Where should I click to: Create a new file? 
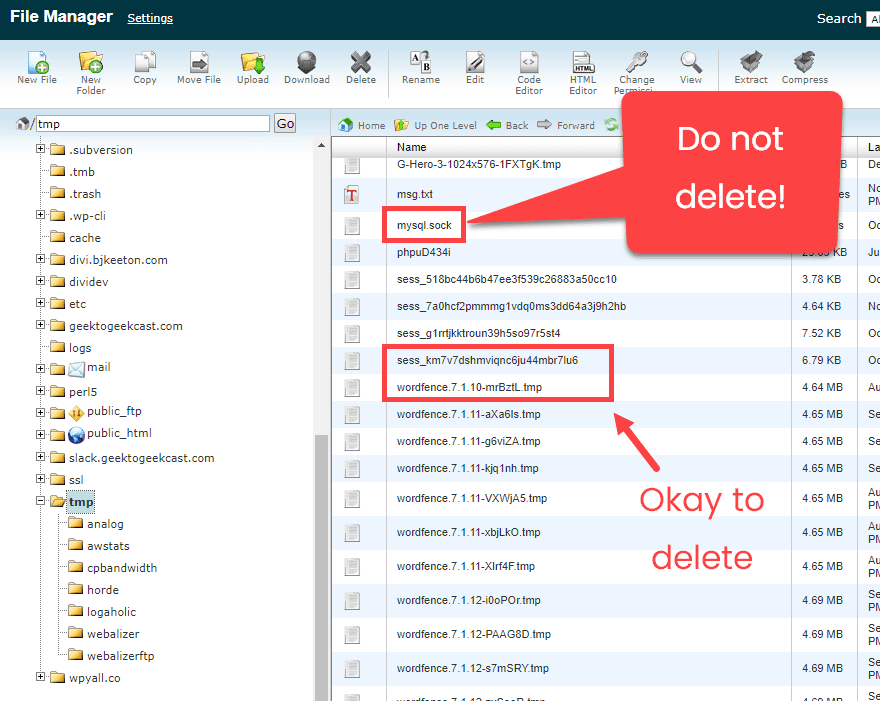(x=37, y=68)
